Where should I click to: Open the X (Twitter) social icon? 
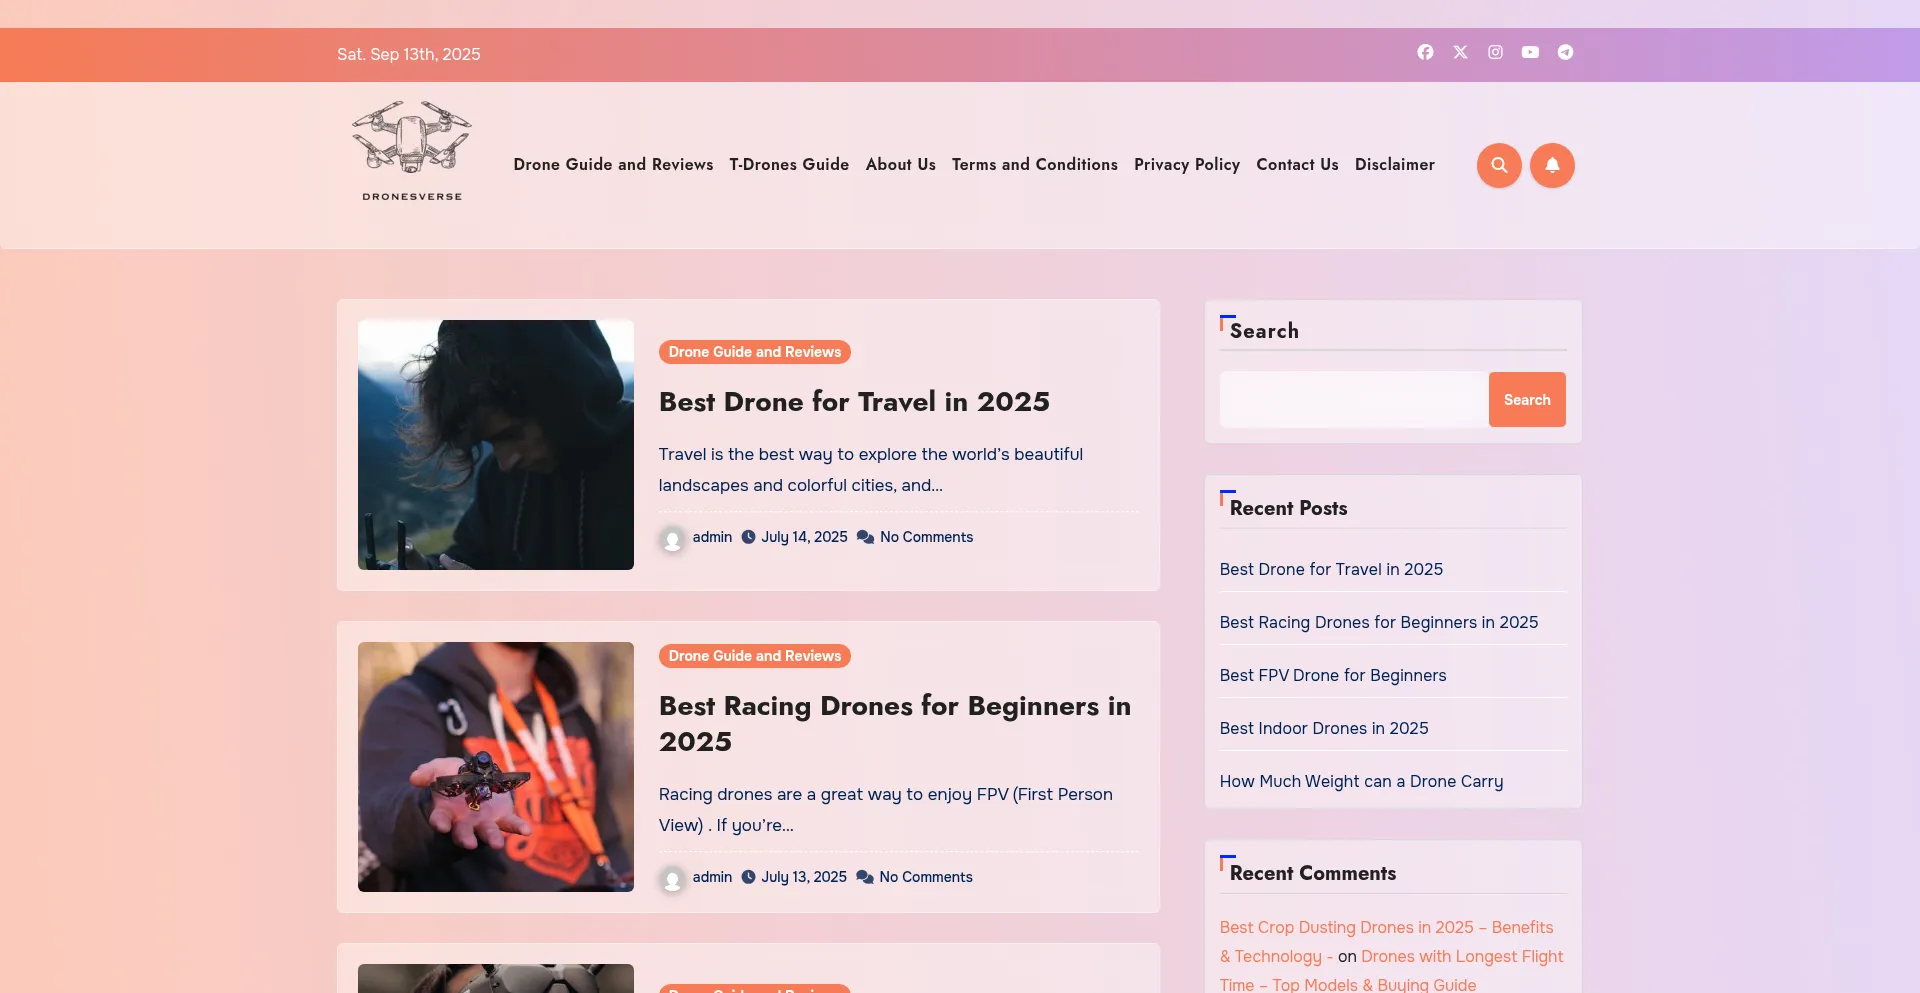1461,52
